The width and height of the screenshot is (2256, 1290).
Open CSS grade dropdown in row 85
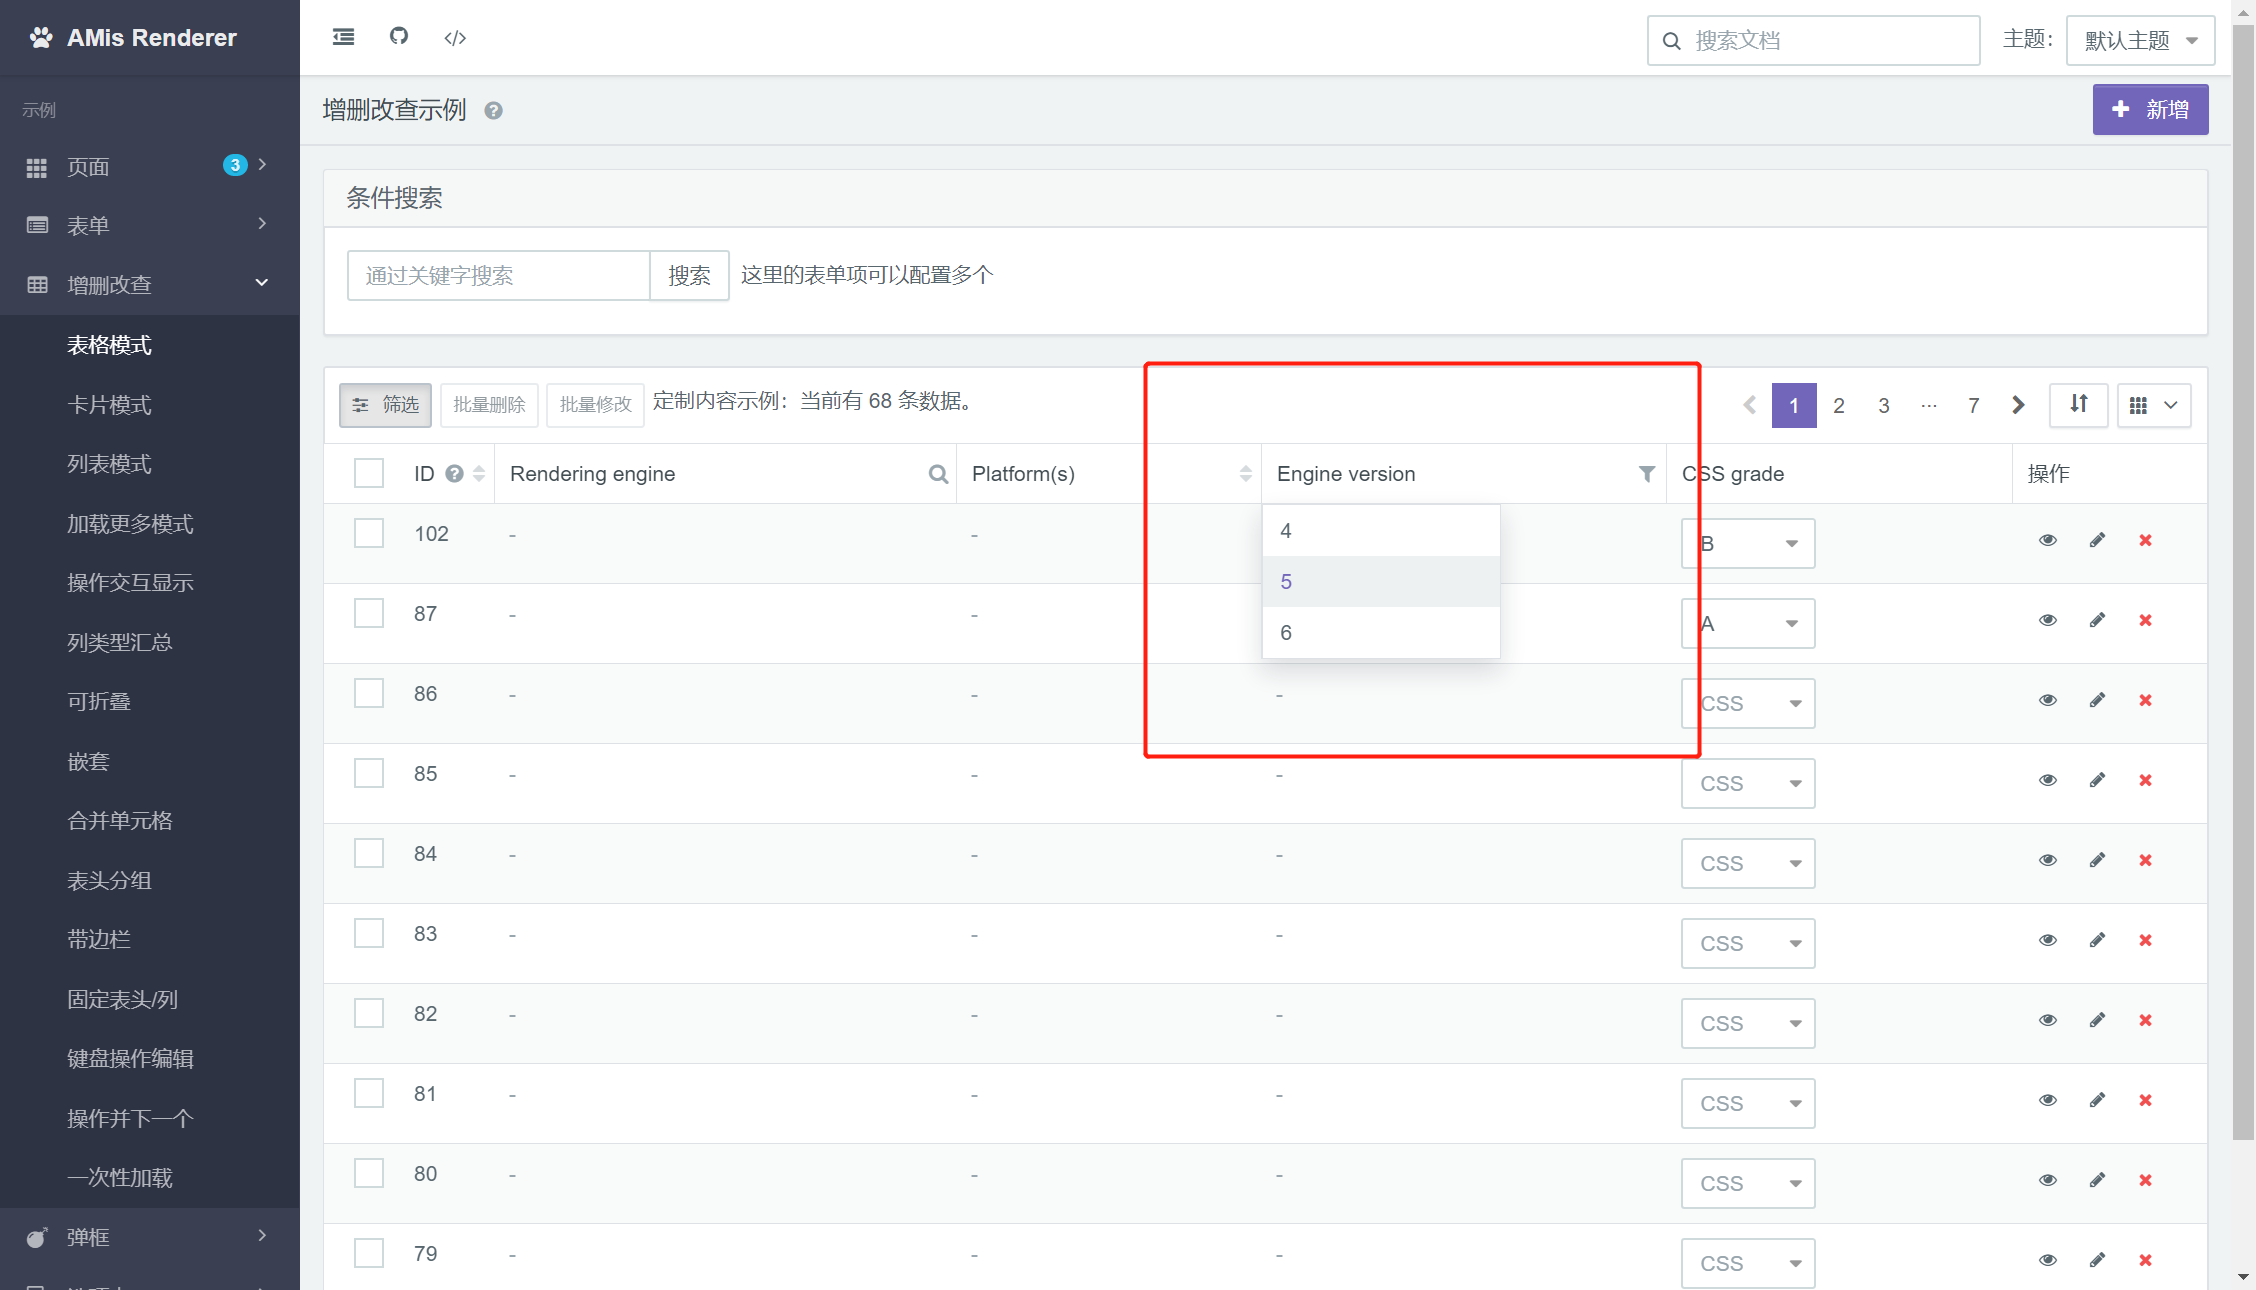point(1748,783)
